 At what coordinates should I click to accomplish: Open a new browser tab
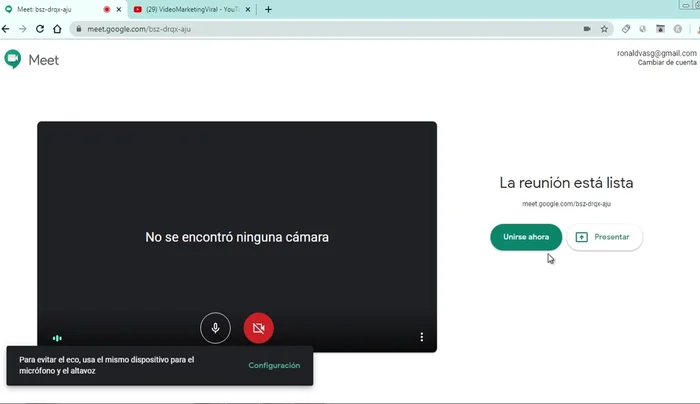(268, 9)
